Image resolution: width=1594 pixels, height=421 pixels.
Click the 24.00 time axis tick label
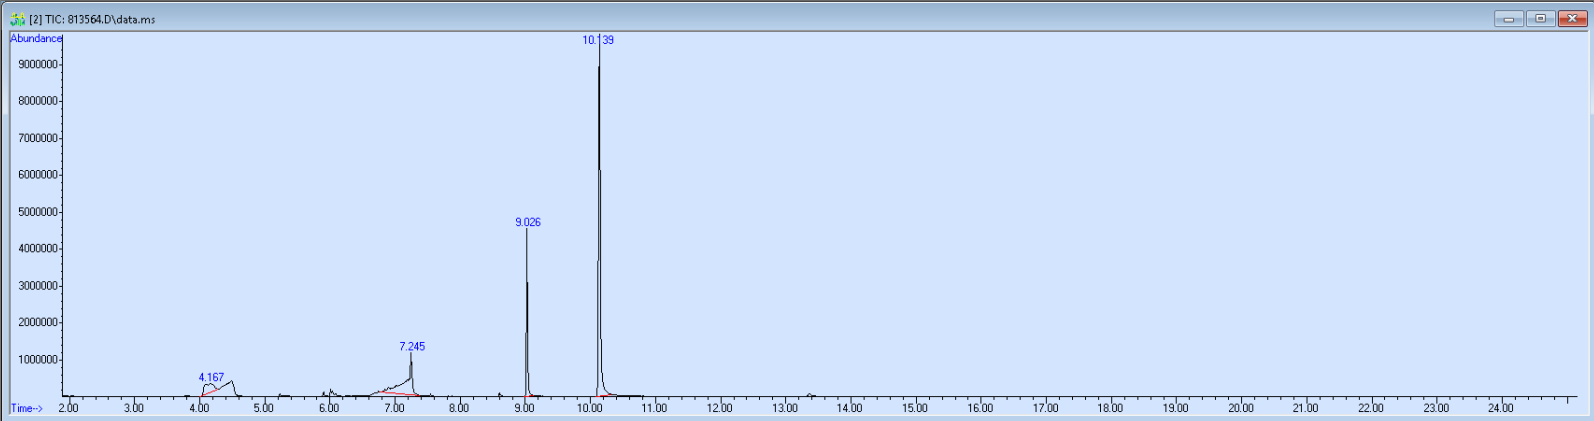click(1500, 408)
